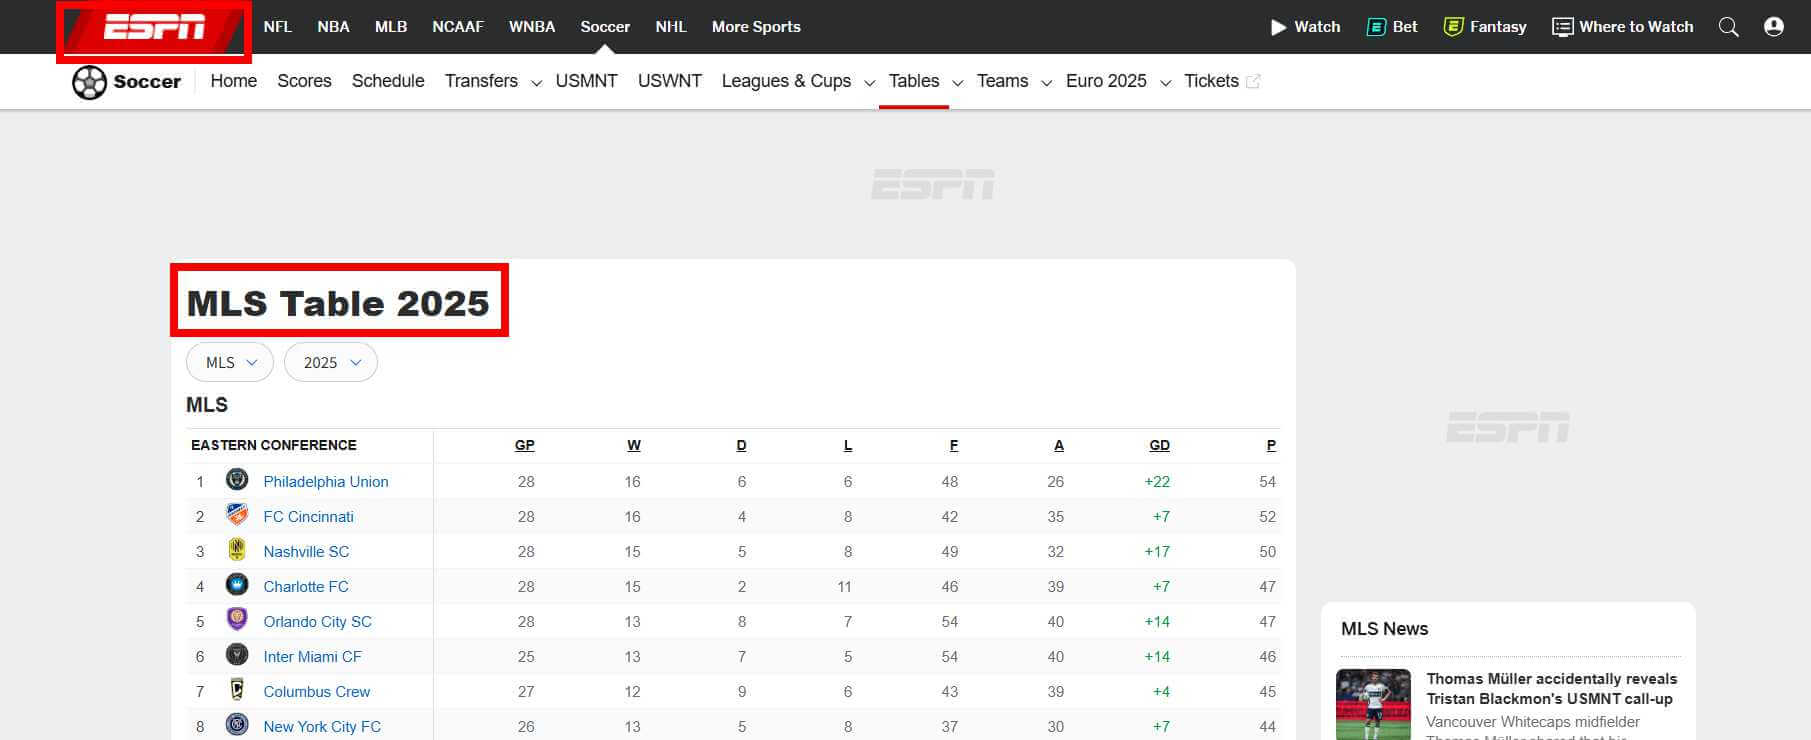This screenshot has width=1811, height=740.
Task: Open the MLS league dropdown
Action: 230,362
